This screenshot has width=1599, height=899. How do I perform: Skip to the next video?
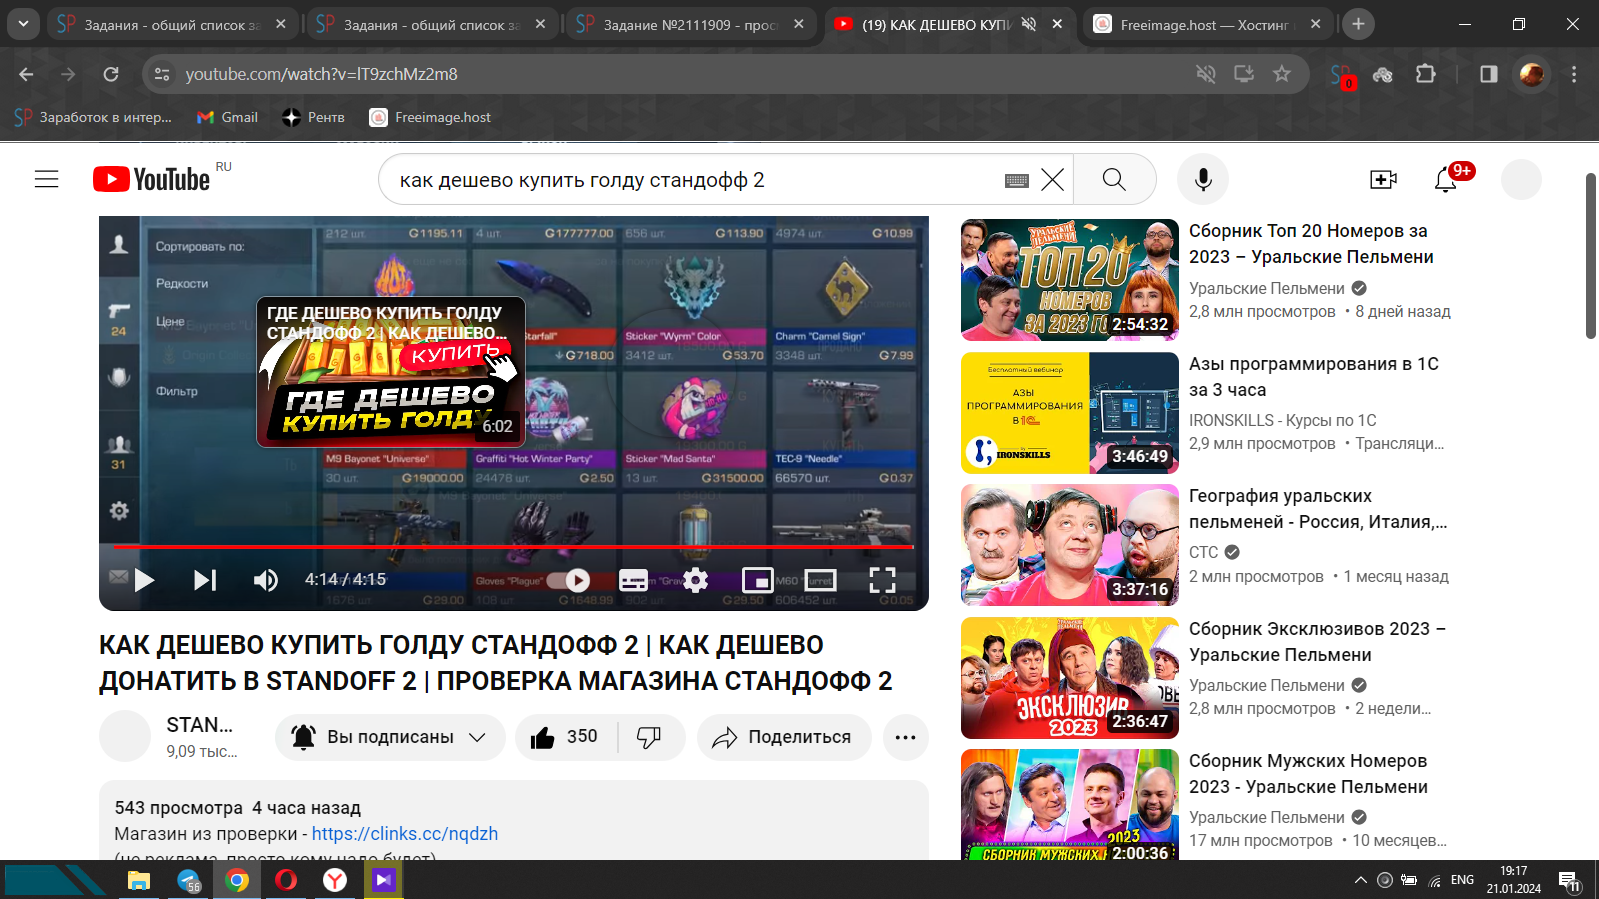(205, 580)
